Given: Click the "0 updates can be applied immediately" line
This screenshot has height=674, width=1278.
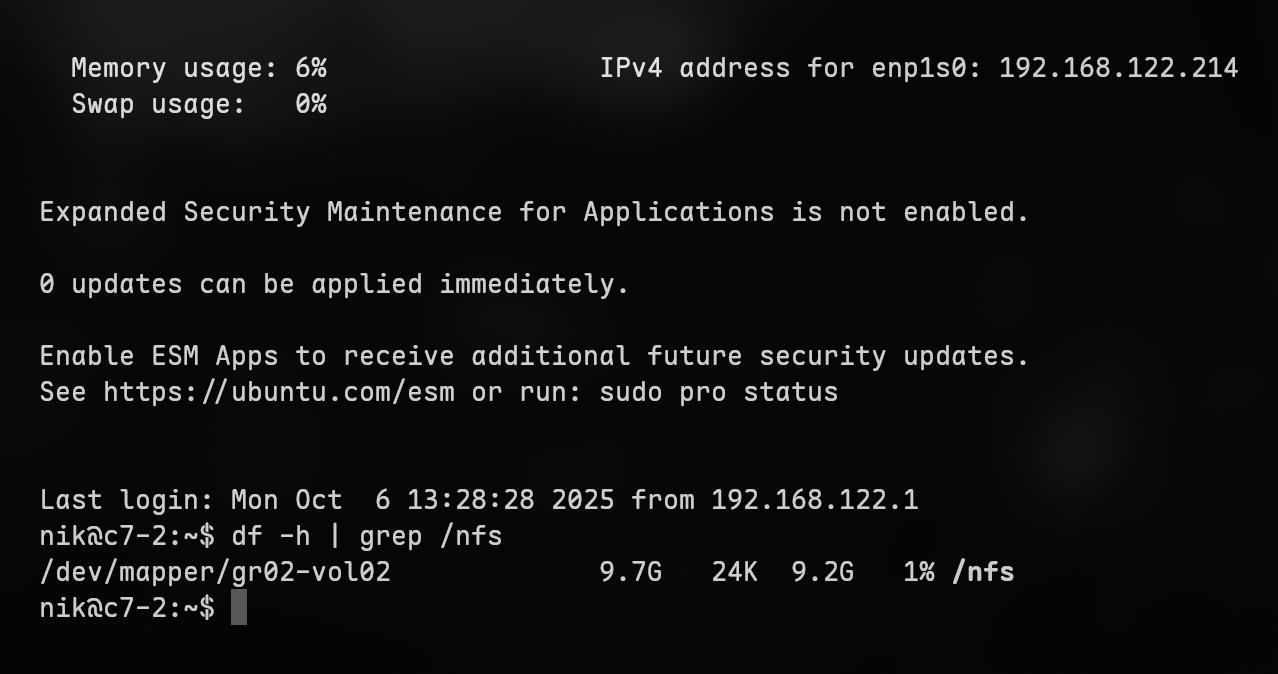Looking at the screenshot, I should (334, 284).
